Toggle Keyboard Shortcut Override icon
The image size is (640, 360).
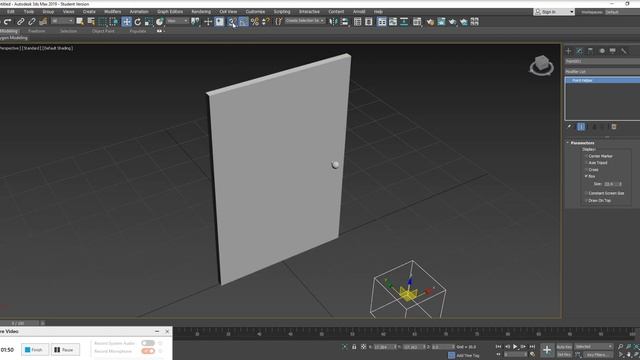(220, 21)
